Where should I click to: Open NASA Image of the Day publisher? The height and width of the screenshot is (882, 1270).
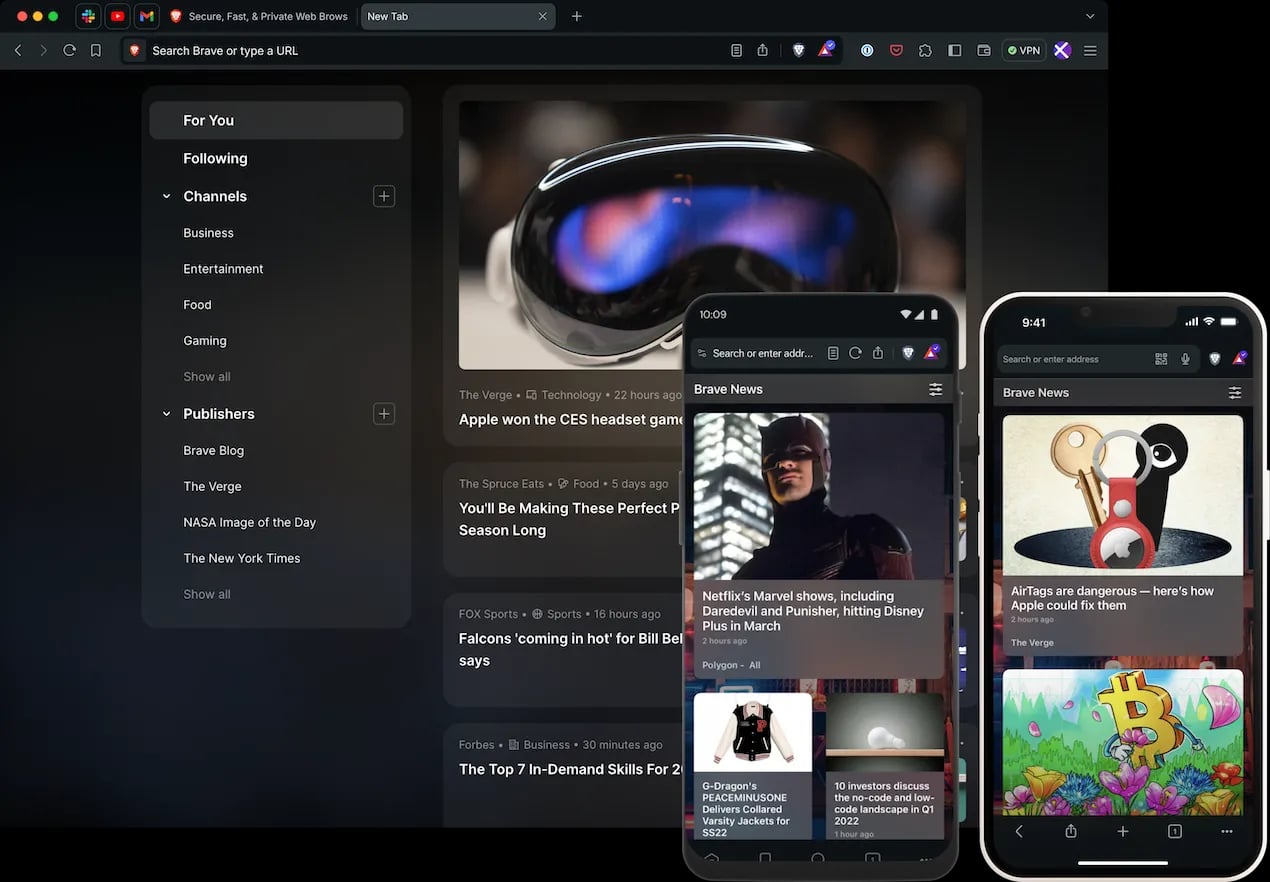249,522
